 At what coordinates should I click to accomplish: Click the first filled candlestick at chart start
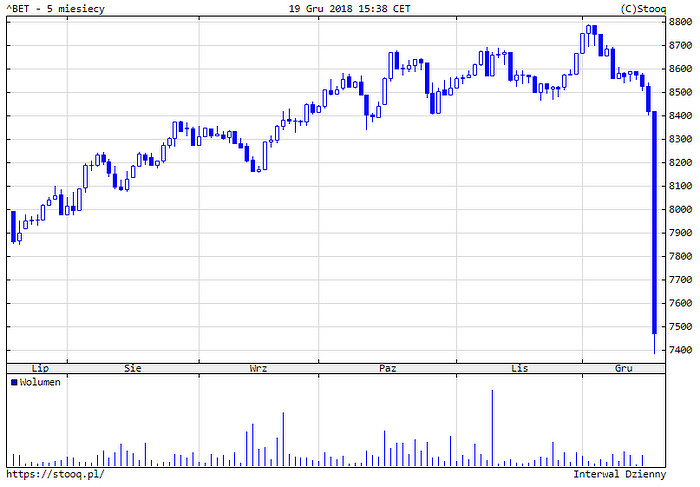click(13, 227)
